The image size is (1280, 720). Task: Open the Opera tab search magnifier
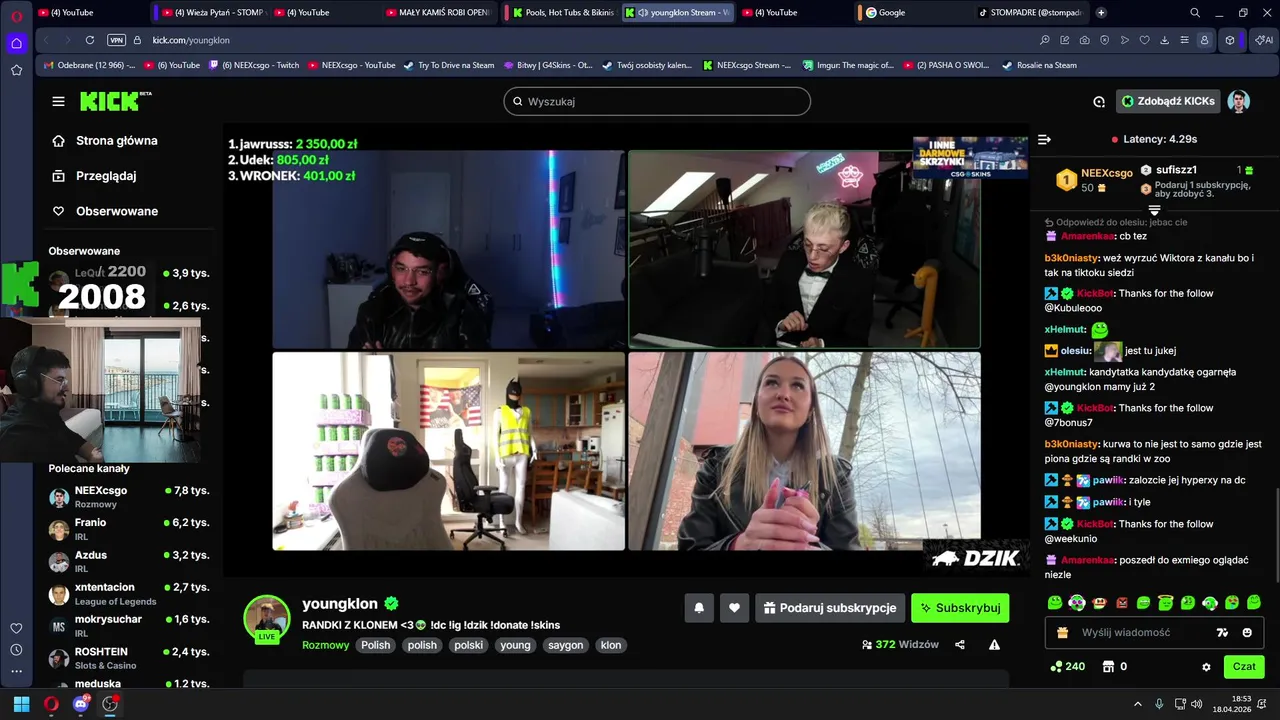(1195, 12)
